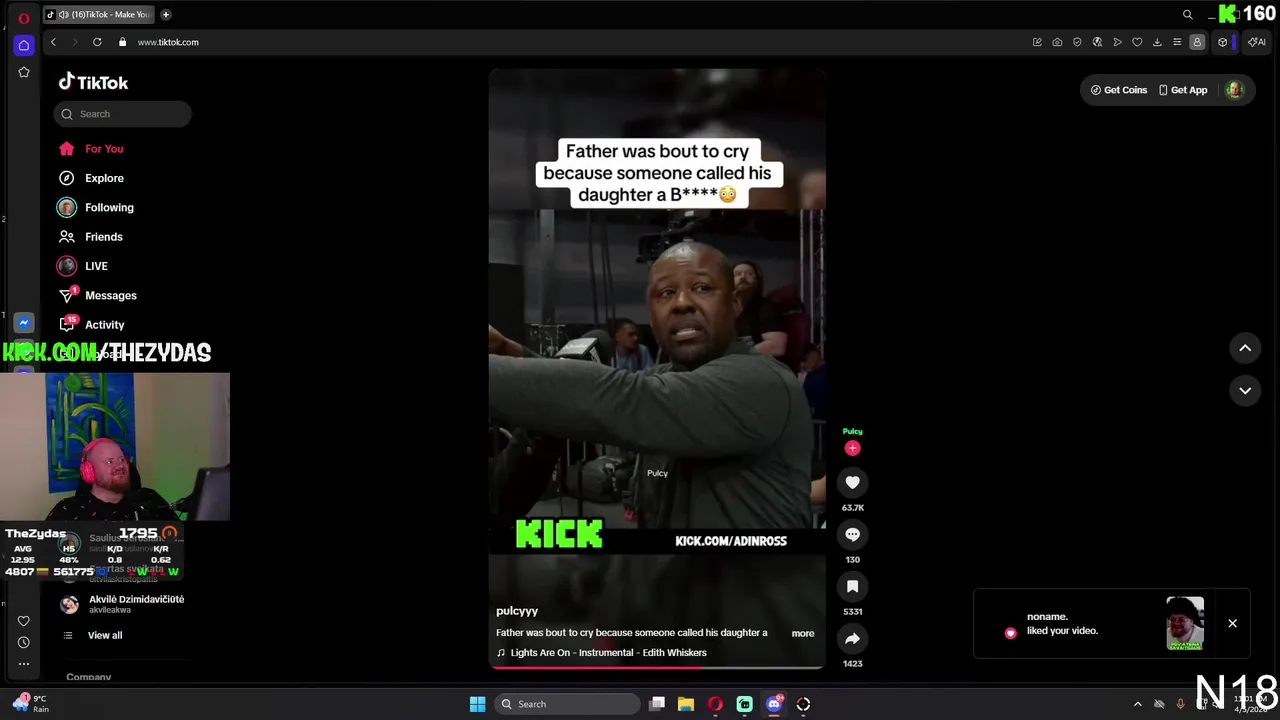Image resolution: width=1280 pixels, height=720 pixels.
Task: Open the extensions cube icon
Action: (1222, 42)
